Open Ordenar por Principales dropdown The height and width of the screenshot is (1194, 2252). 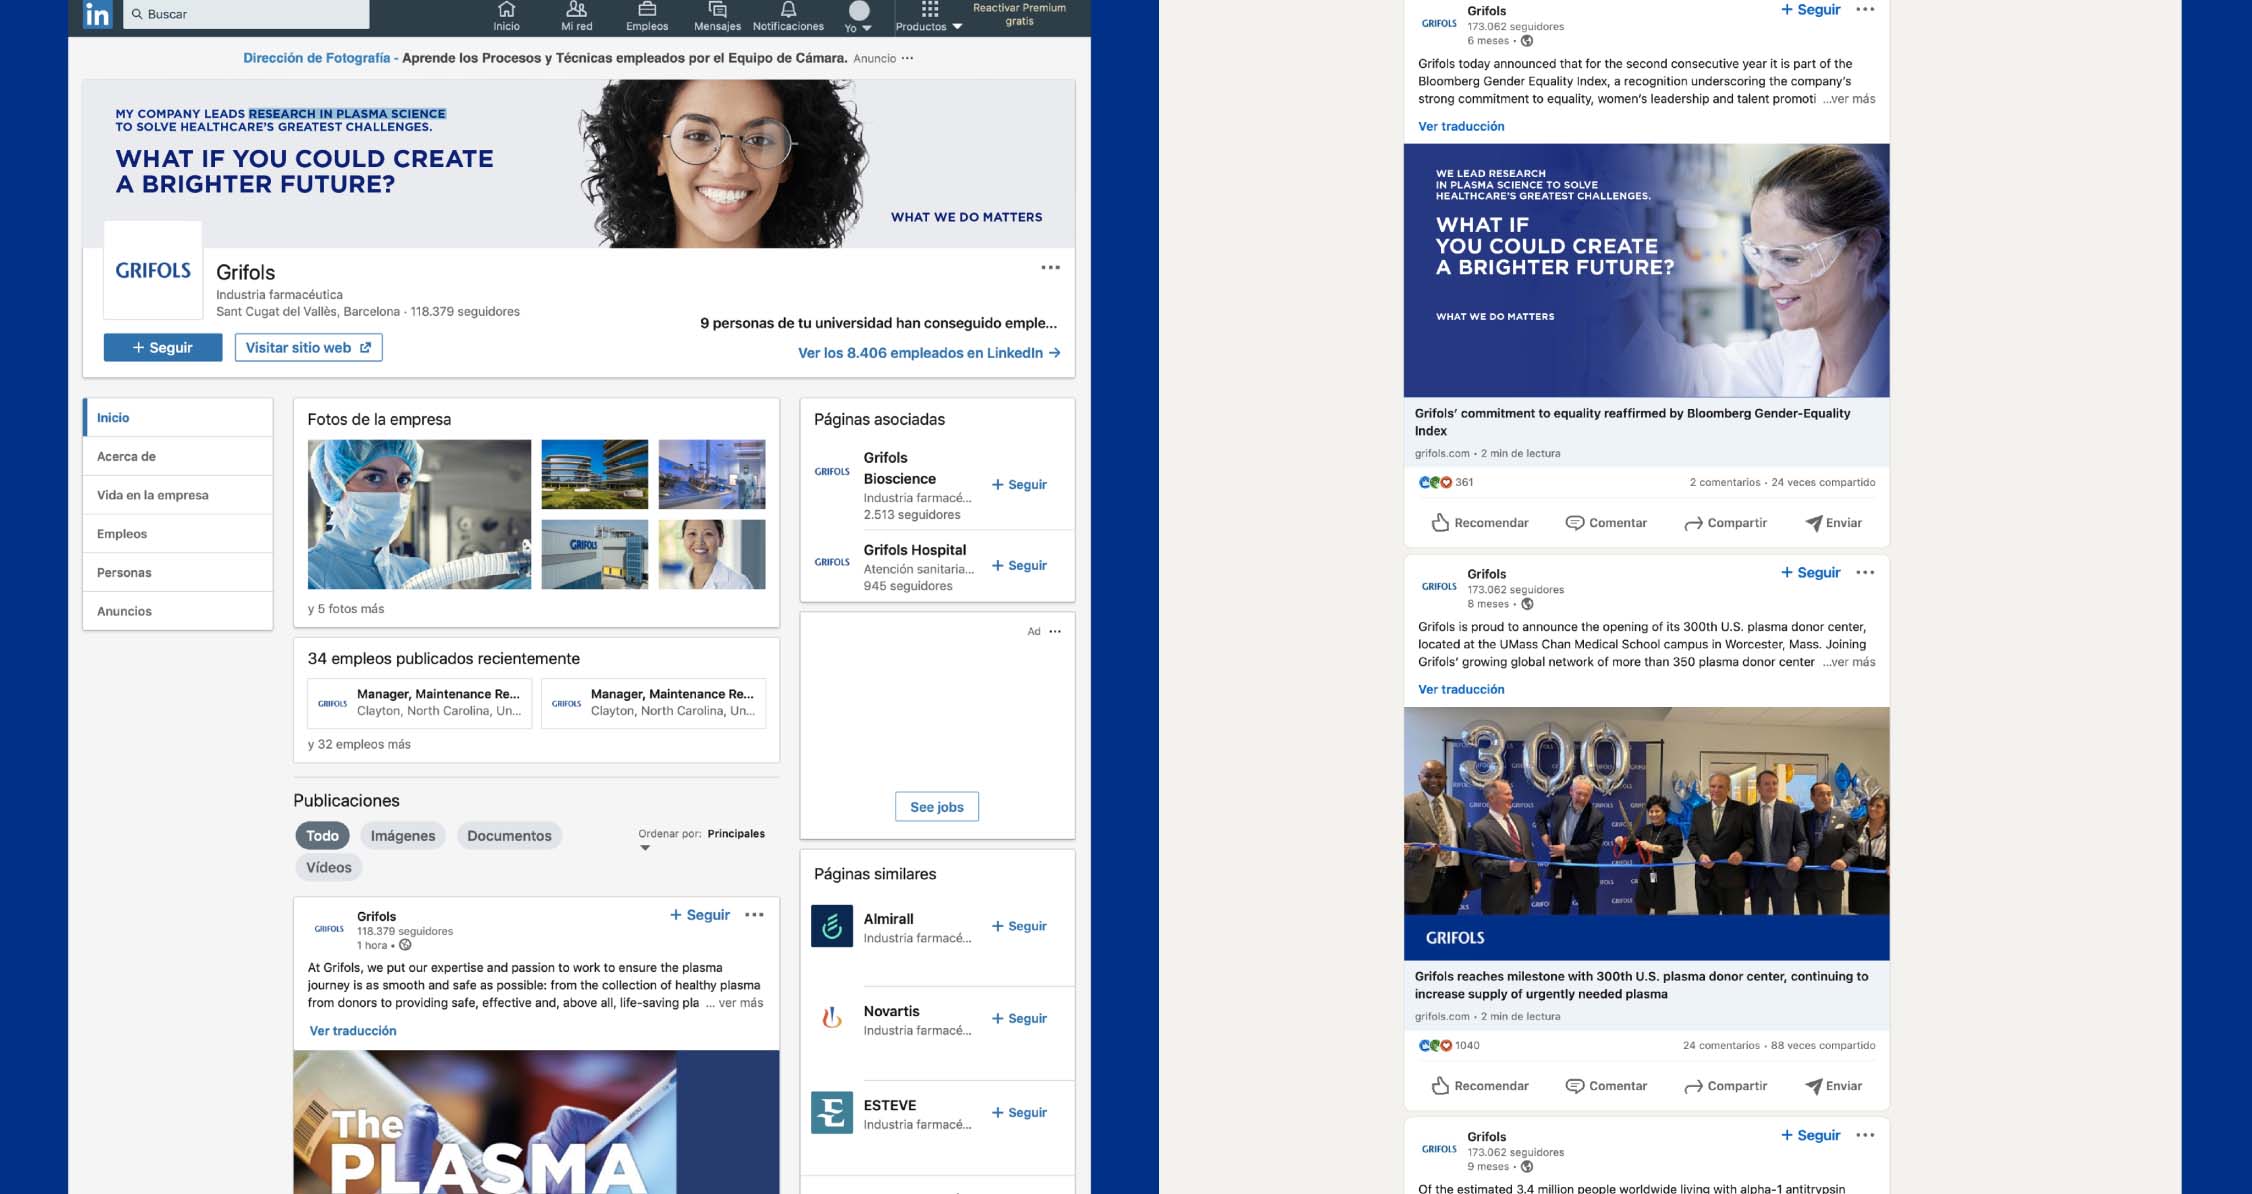(702, 838)
